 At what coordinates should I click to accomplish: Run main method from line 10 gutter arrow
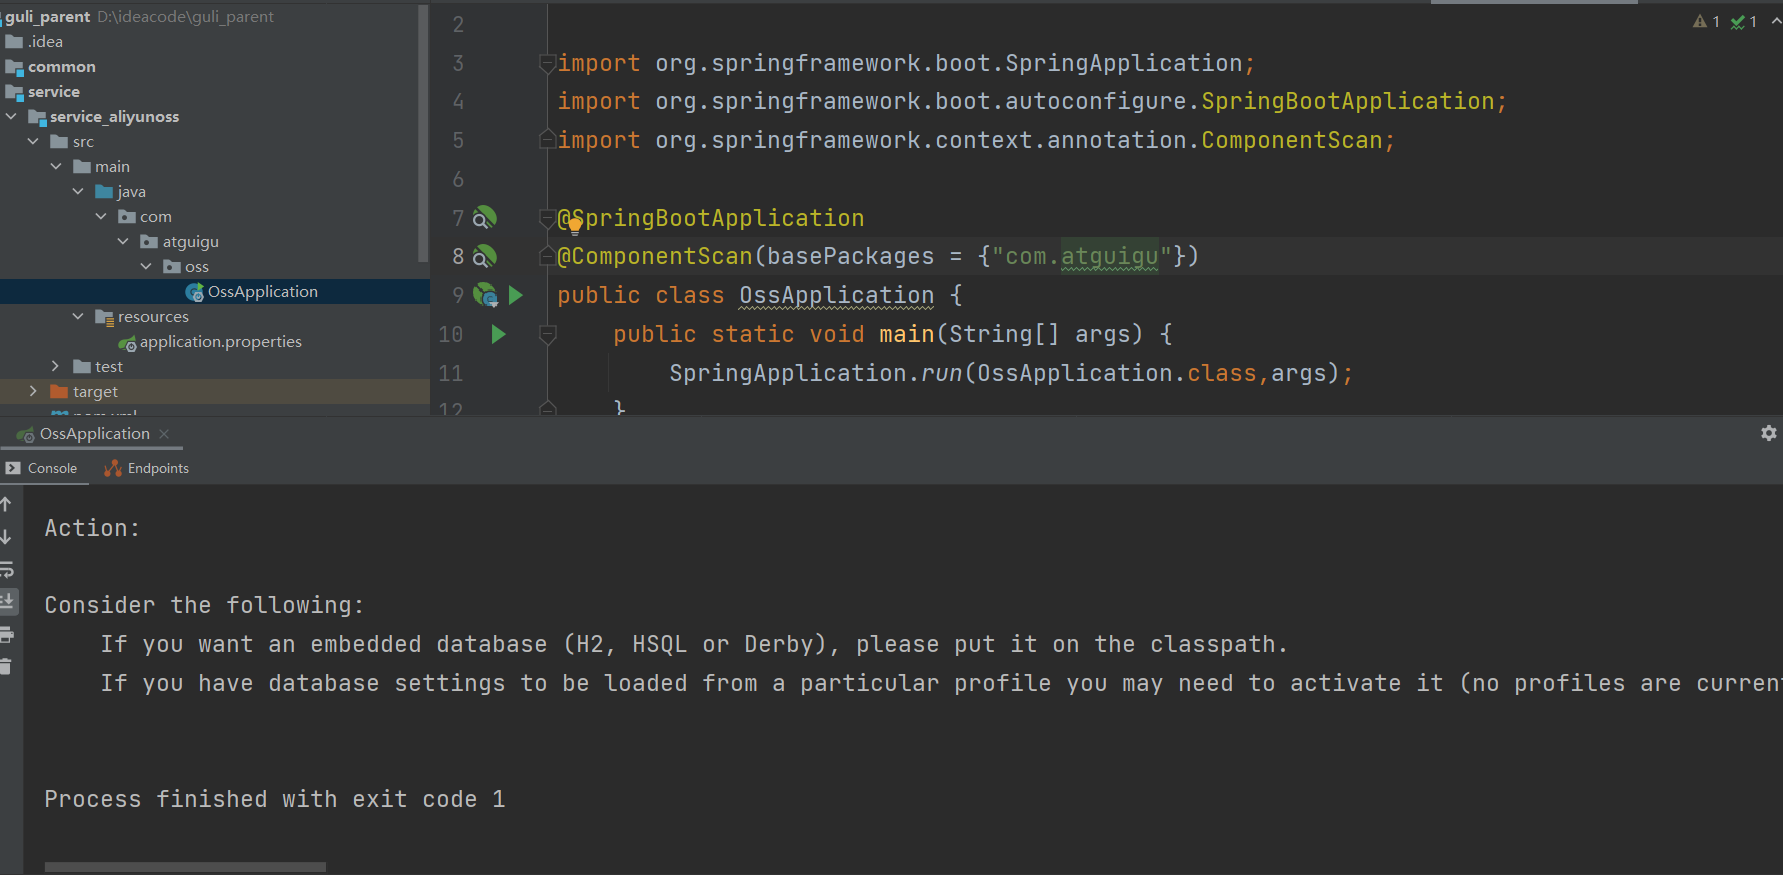click(498, 334)
